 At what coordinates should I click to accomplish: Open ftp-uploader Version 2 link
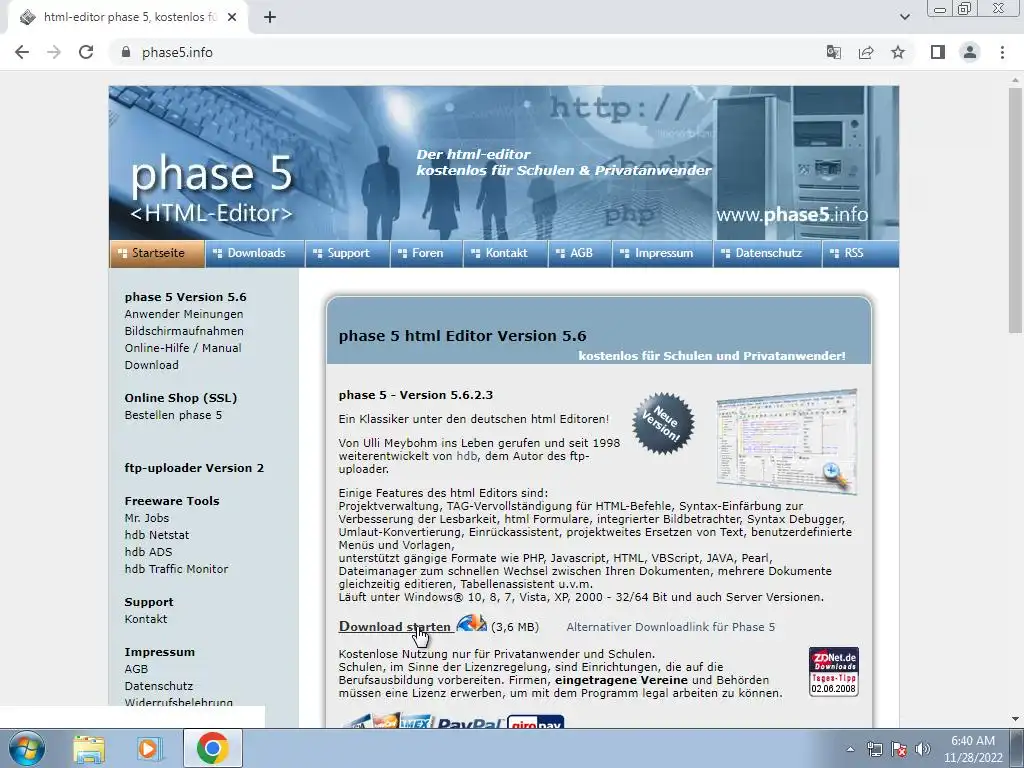pyautogui.click(x=194, y=468)
